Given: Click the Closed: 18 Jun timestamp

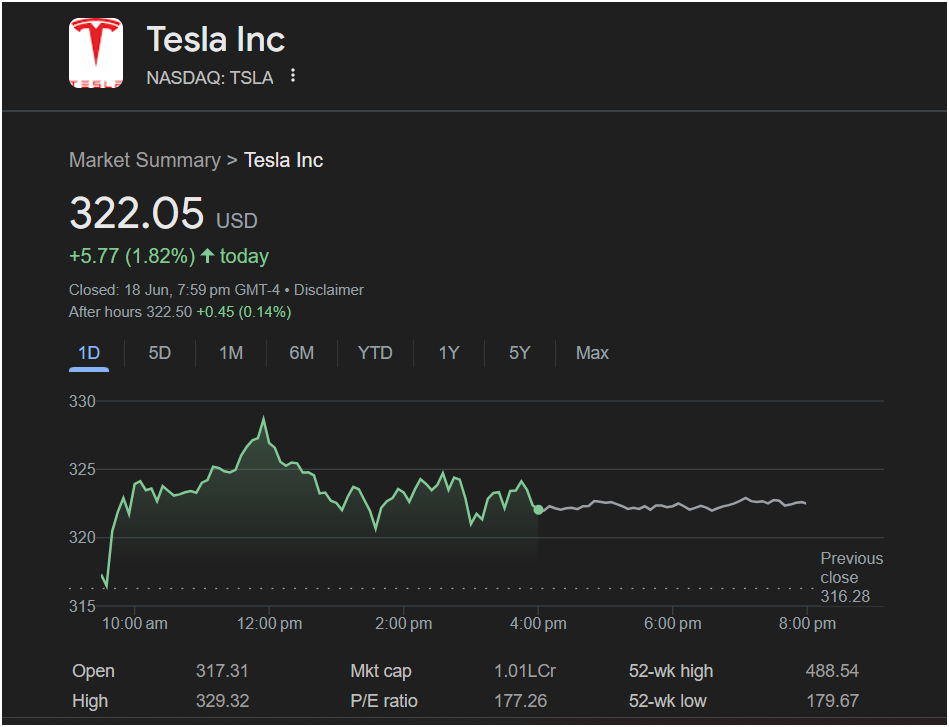Looking at the screenshot, I should click(175, 290).
